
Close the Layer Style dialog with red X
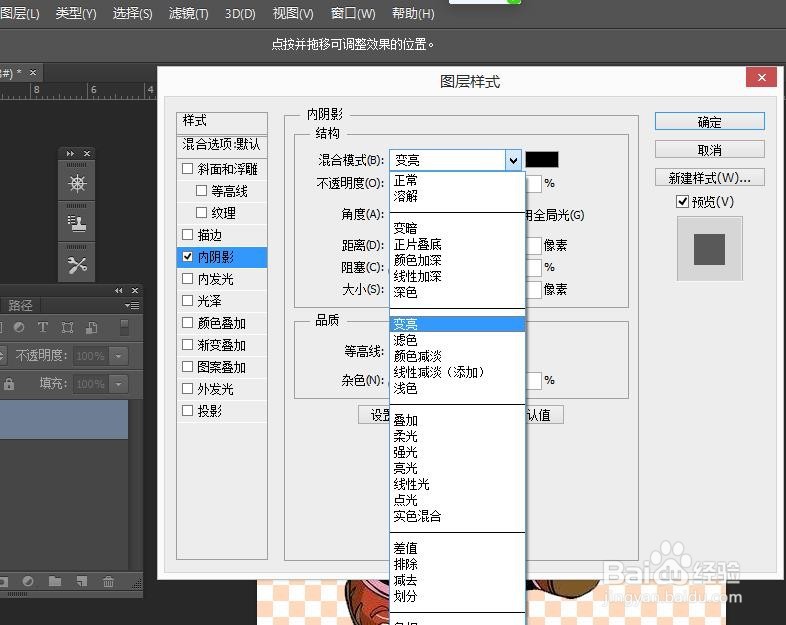[x=761, y=77]
